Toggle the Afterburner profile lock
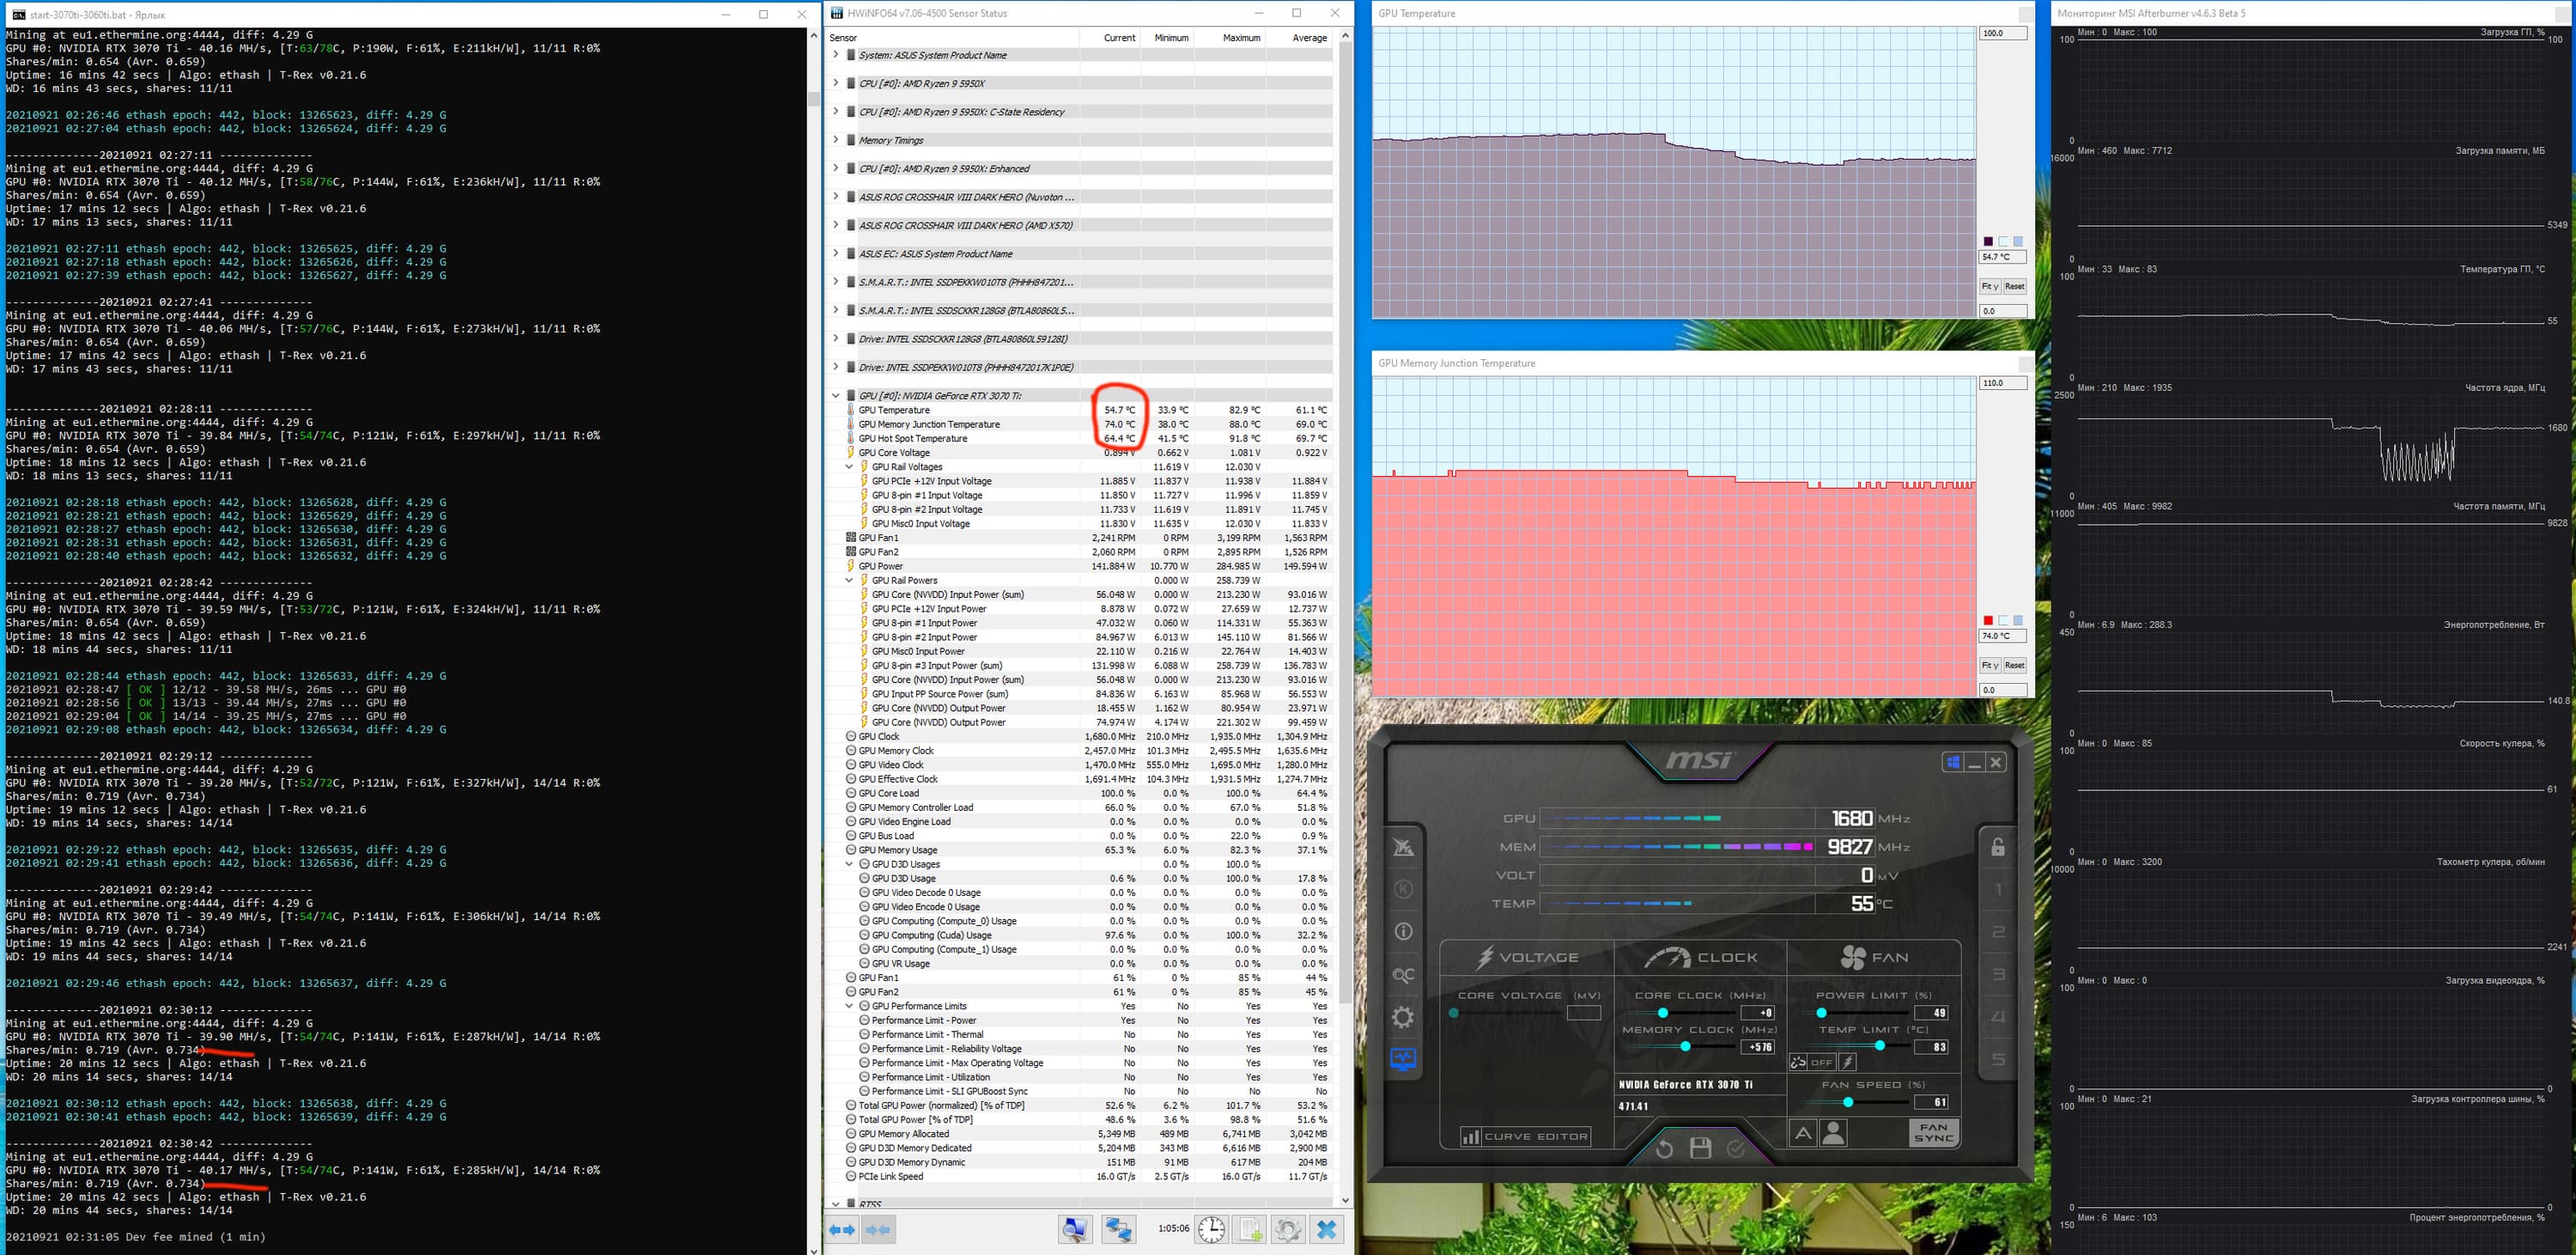The height and width of the screenshot is (1255, 2576). tap(1997, 847)
